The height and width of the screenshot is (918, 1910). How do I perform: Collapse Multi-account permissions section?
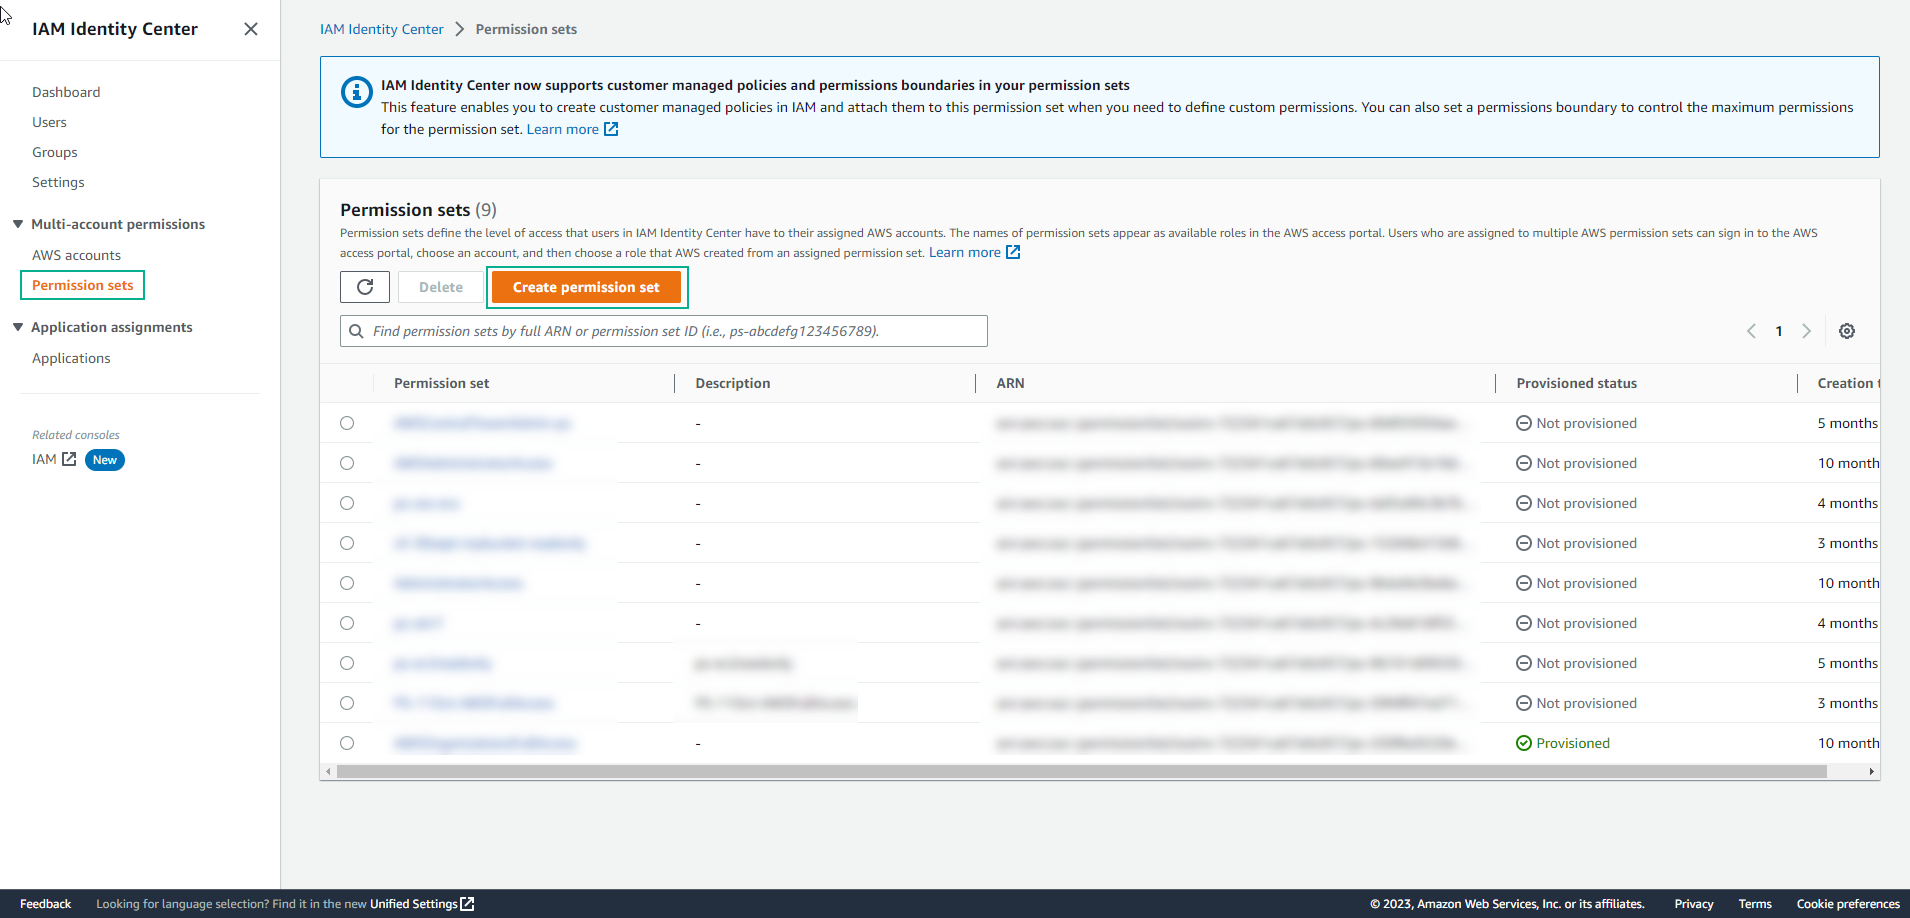pyautogui.click(x=18, y=224)
